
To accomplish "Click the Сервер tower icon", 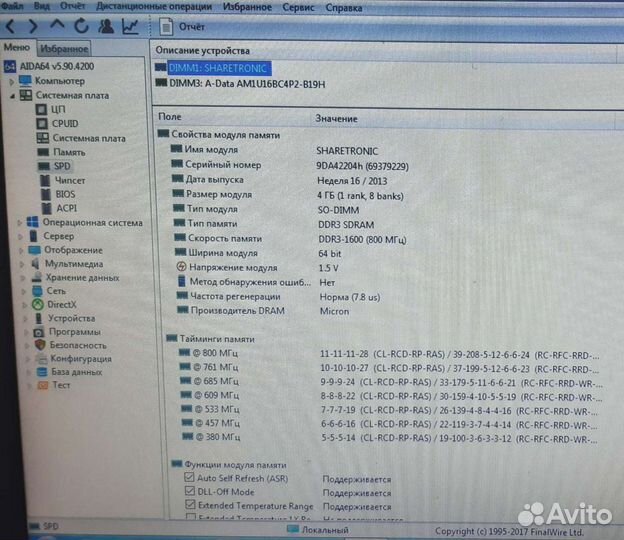I will [x=34, y=236].
